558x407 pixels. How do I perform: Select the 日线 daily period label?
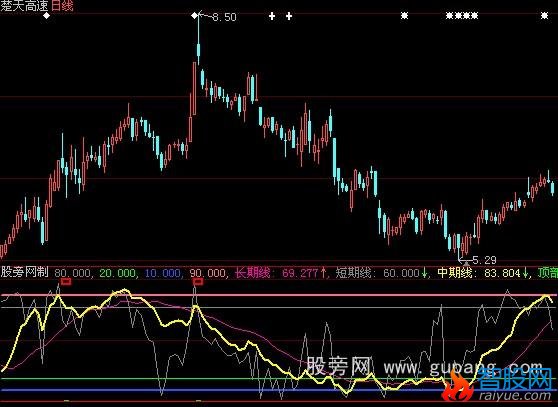[62, 6]
